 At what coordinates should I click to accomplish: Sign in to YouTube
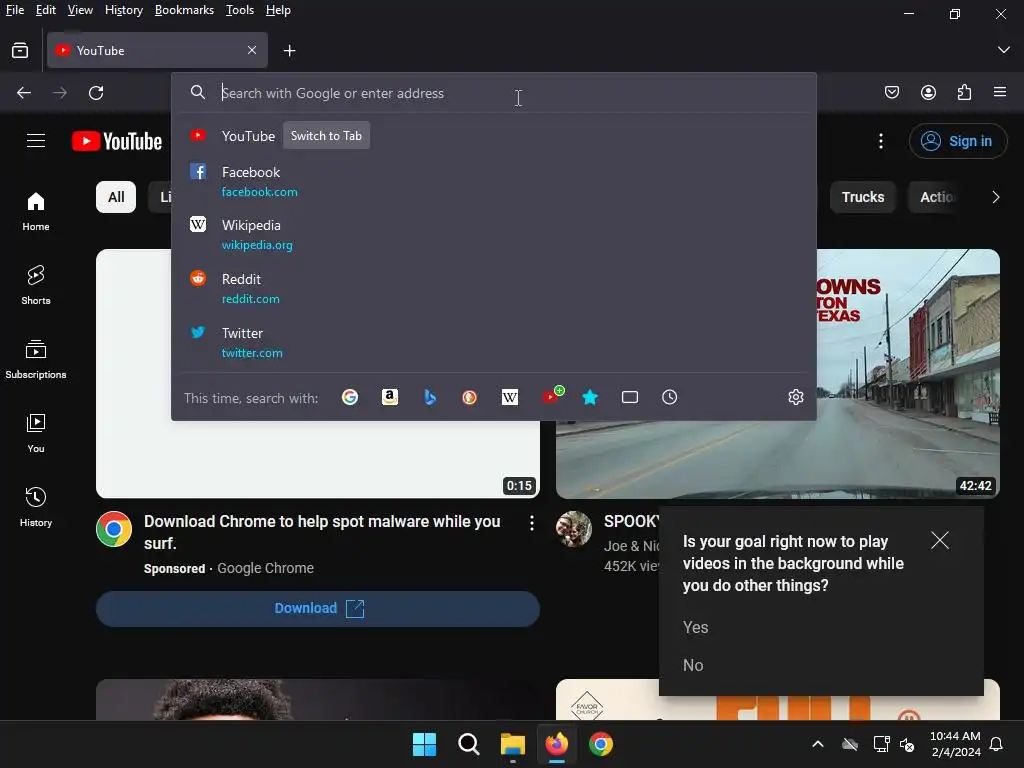point(957,141)
